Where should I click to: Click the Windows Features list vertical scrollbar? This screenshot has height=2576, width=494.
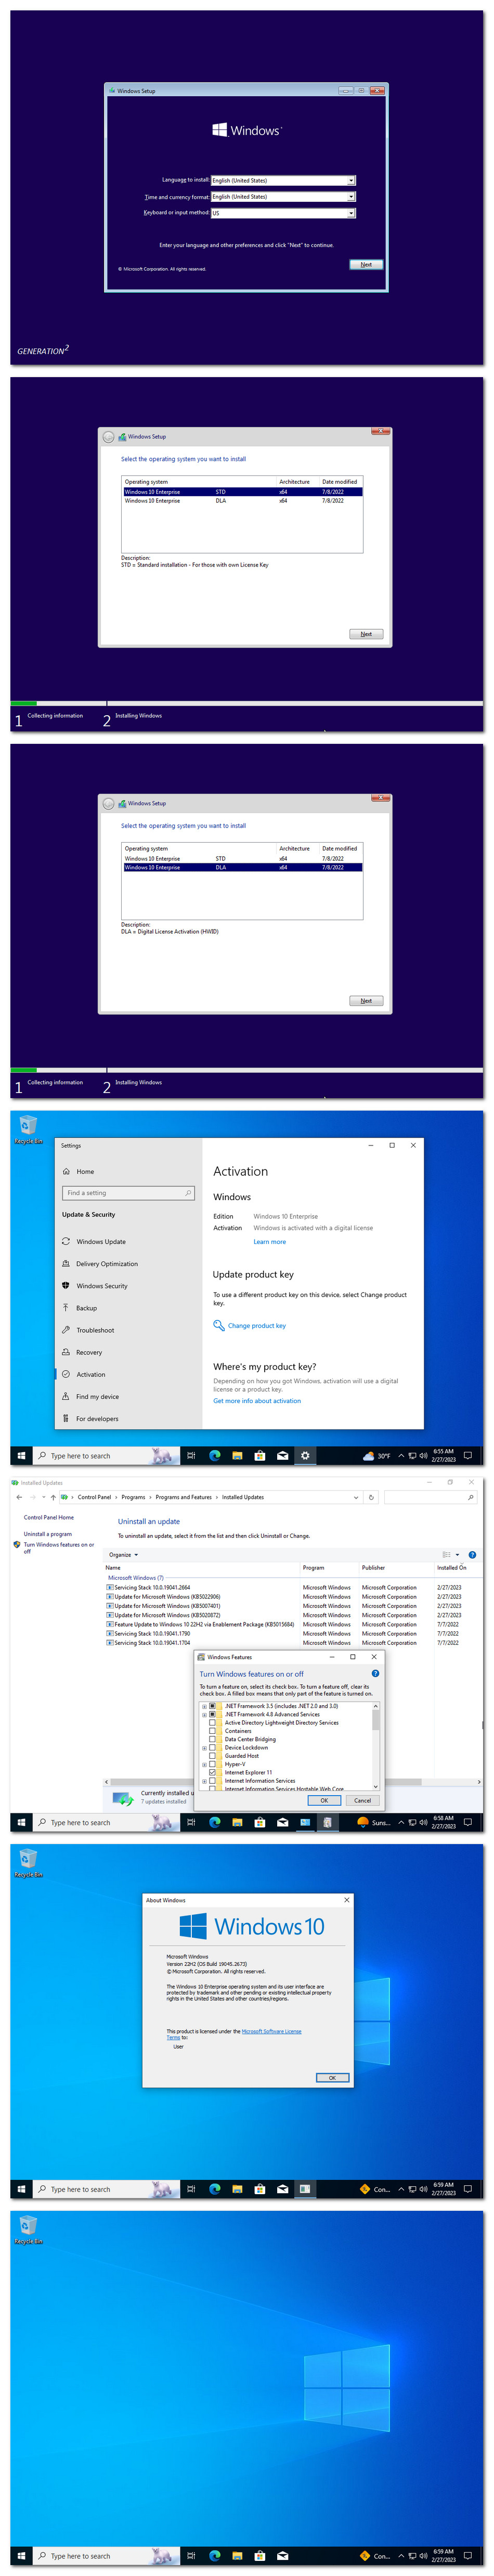click(376, 1746)
